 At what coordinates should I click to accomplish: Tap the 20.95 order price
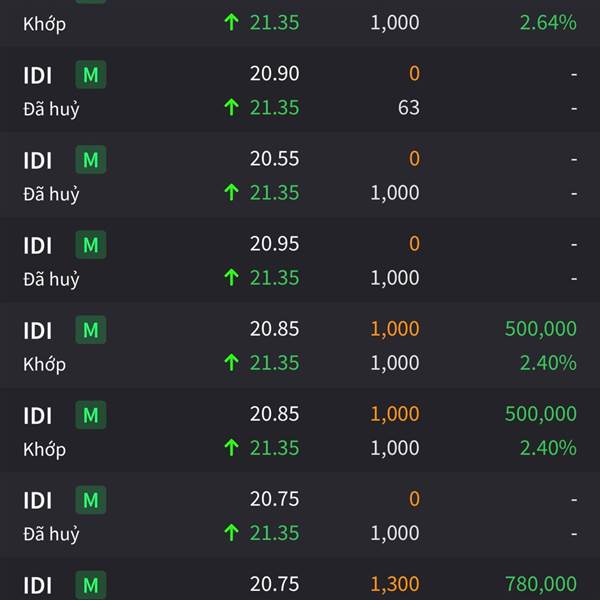(274, 244)
